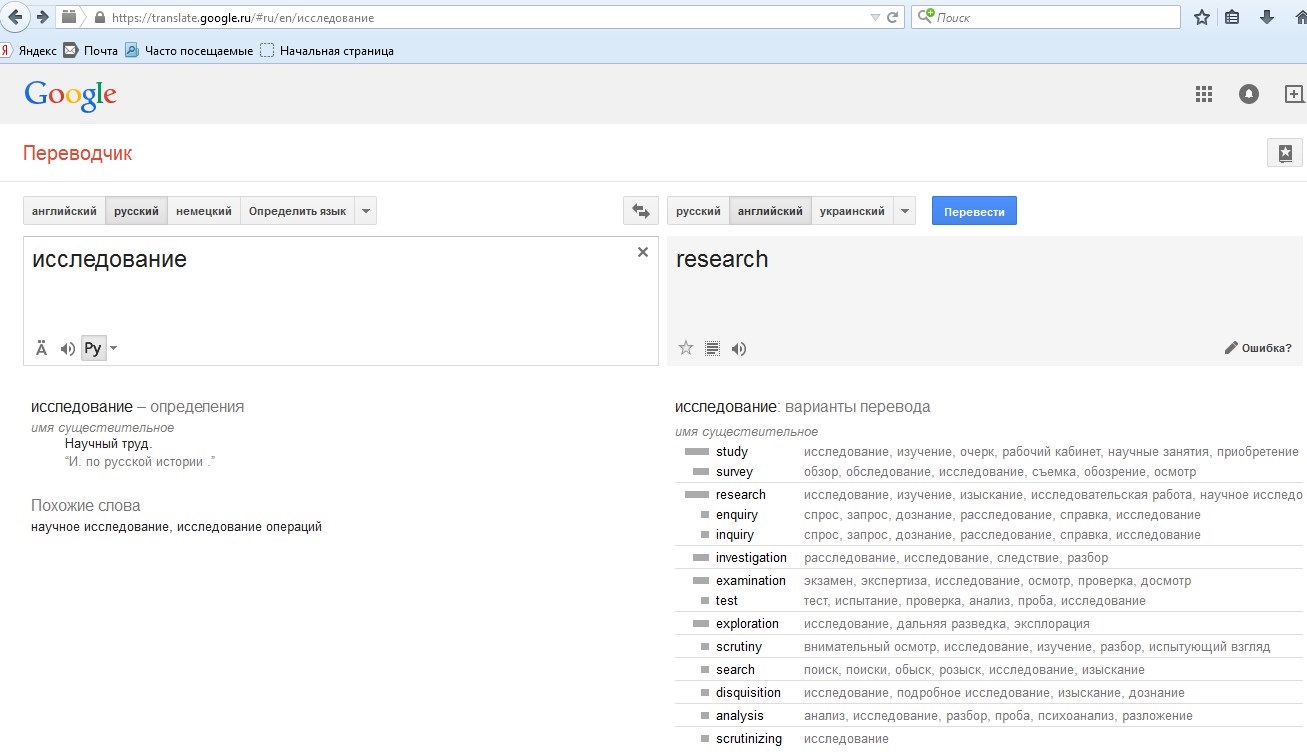
Task: Click similar word 'исследование операций'
Action: tap(250, 527)
